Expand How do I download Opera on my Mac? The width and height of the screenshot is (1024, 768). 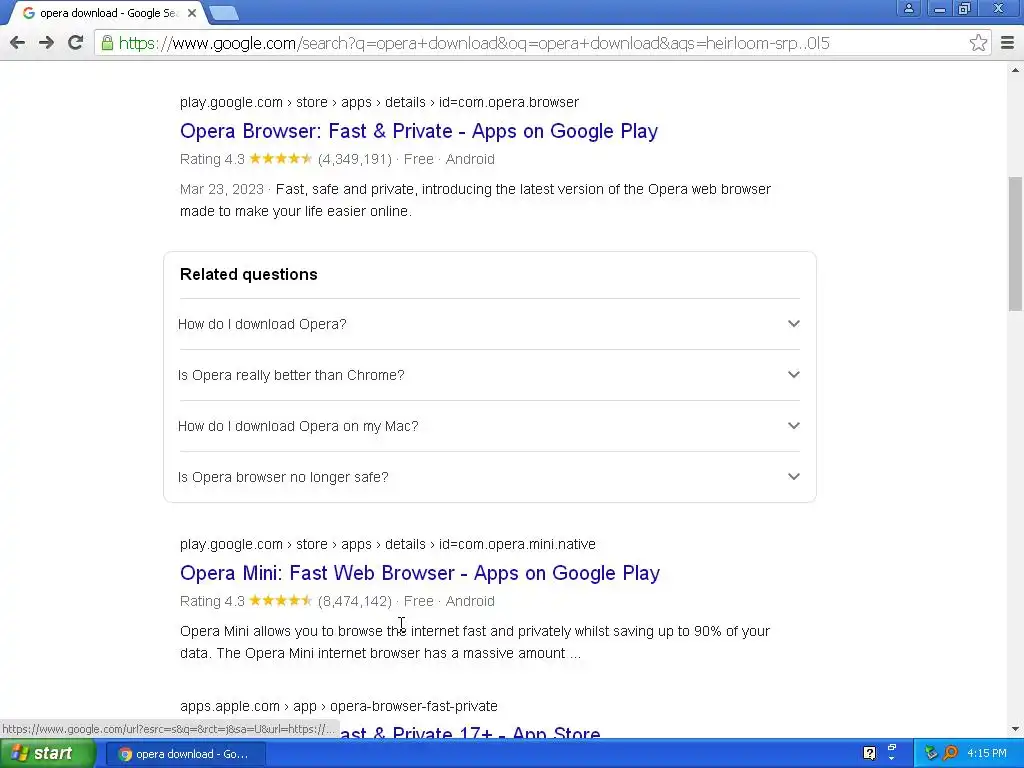489,426
